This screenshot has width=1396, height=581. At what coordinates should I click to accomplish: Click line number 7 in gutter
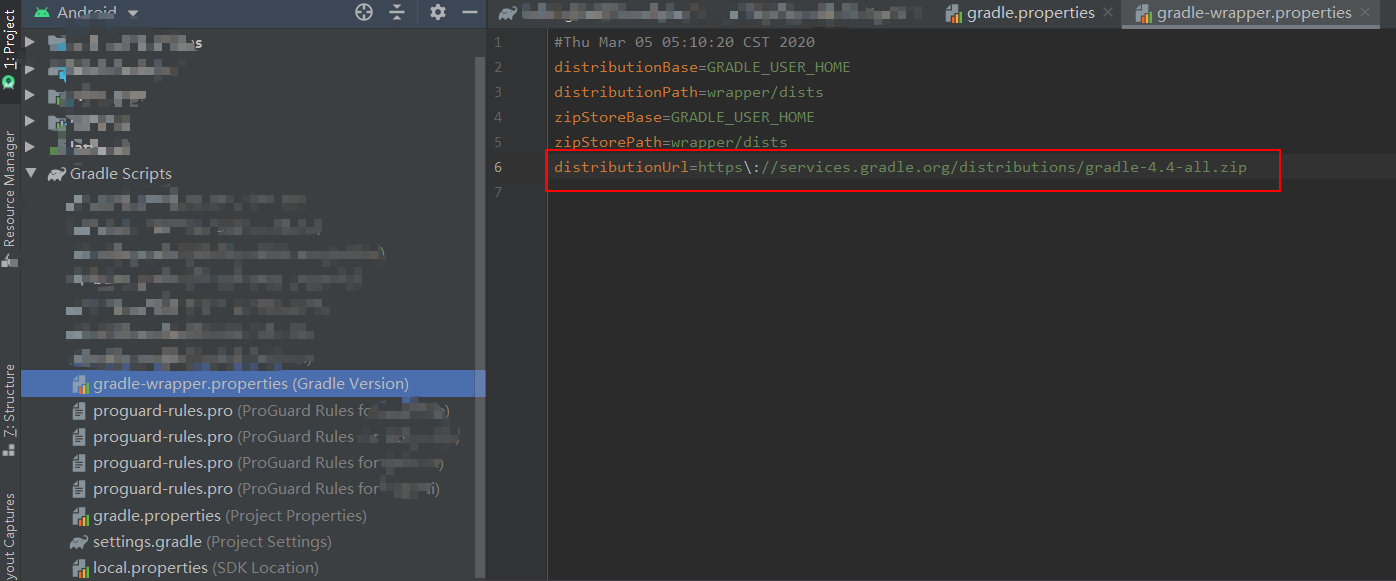tap(499, 192)
